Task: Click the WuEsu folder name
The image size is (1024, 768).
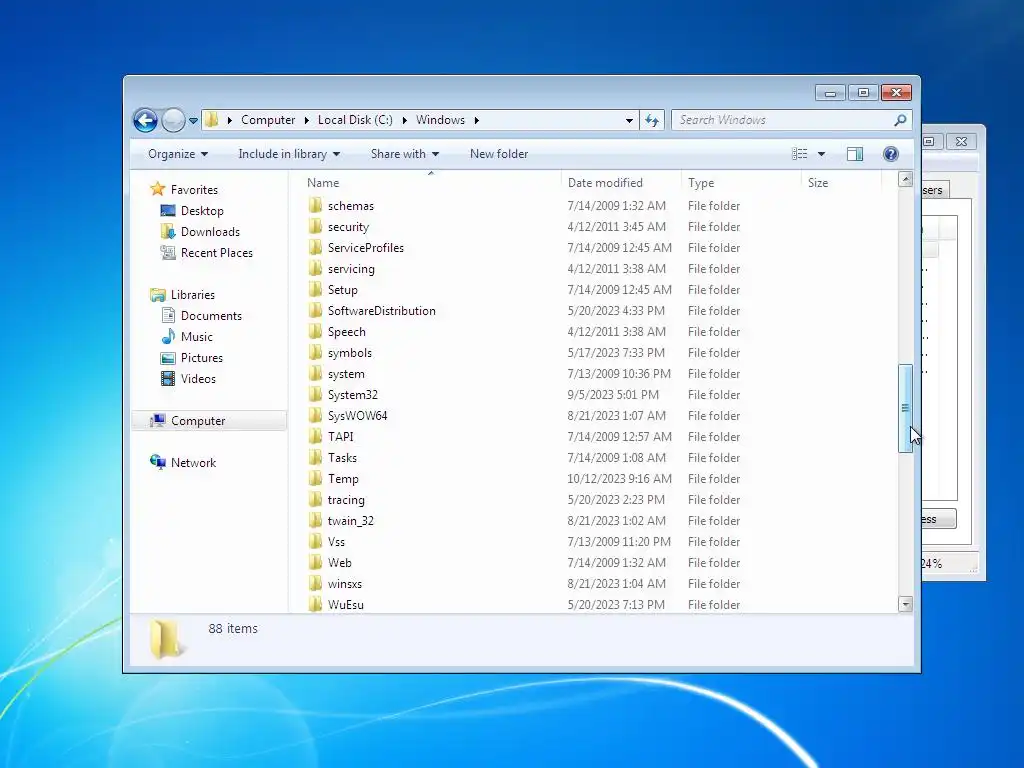Action: [x=345, y=605]
